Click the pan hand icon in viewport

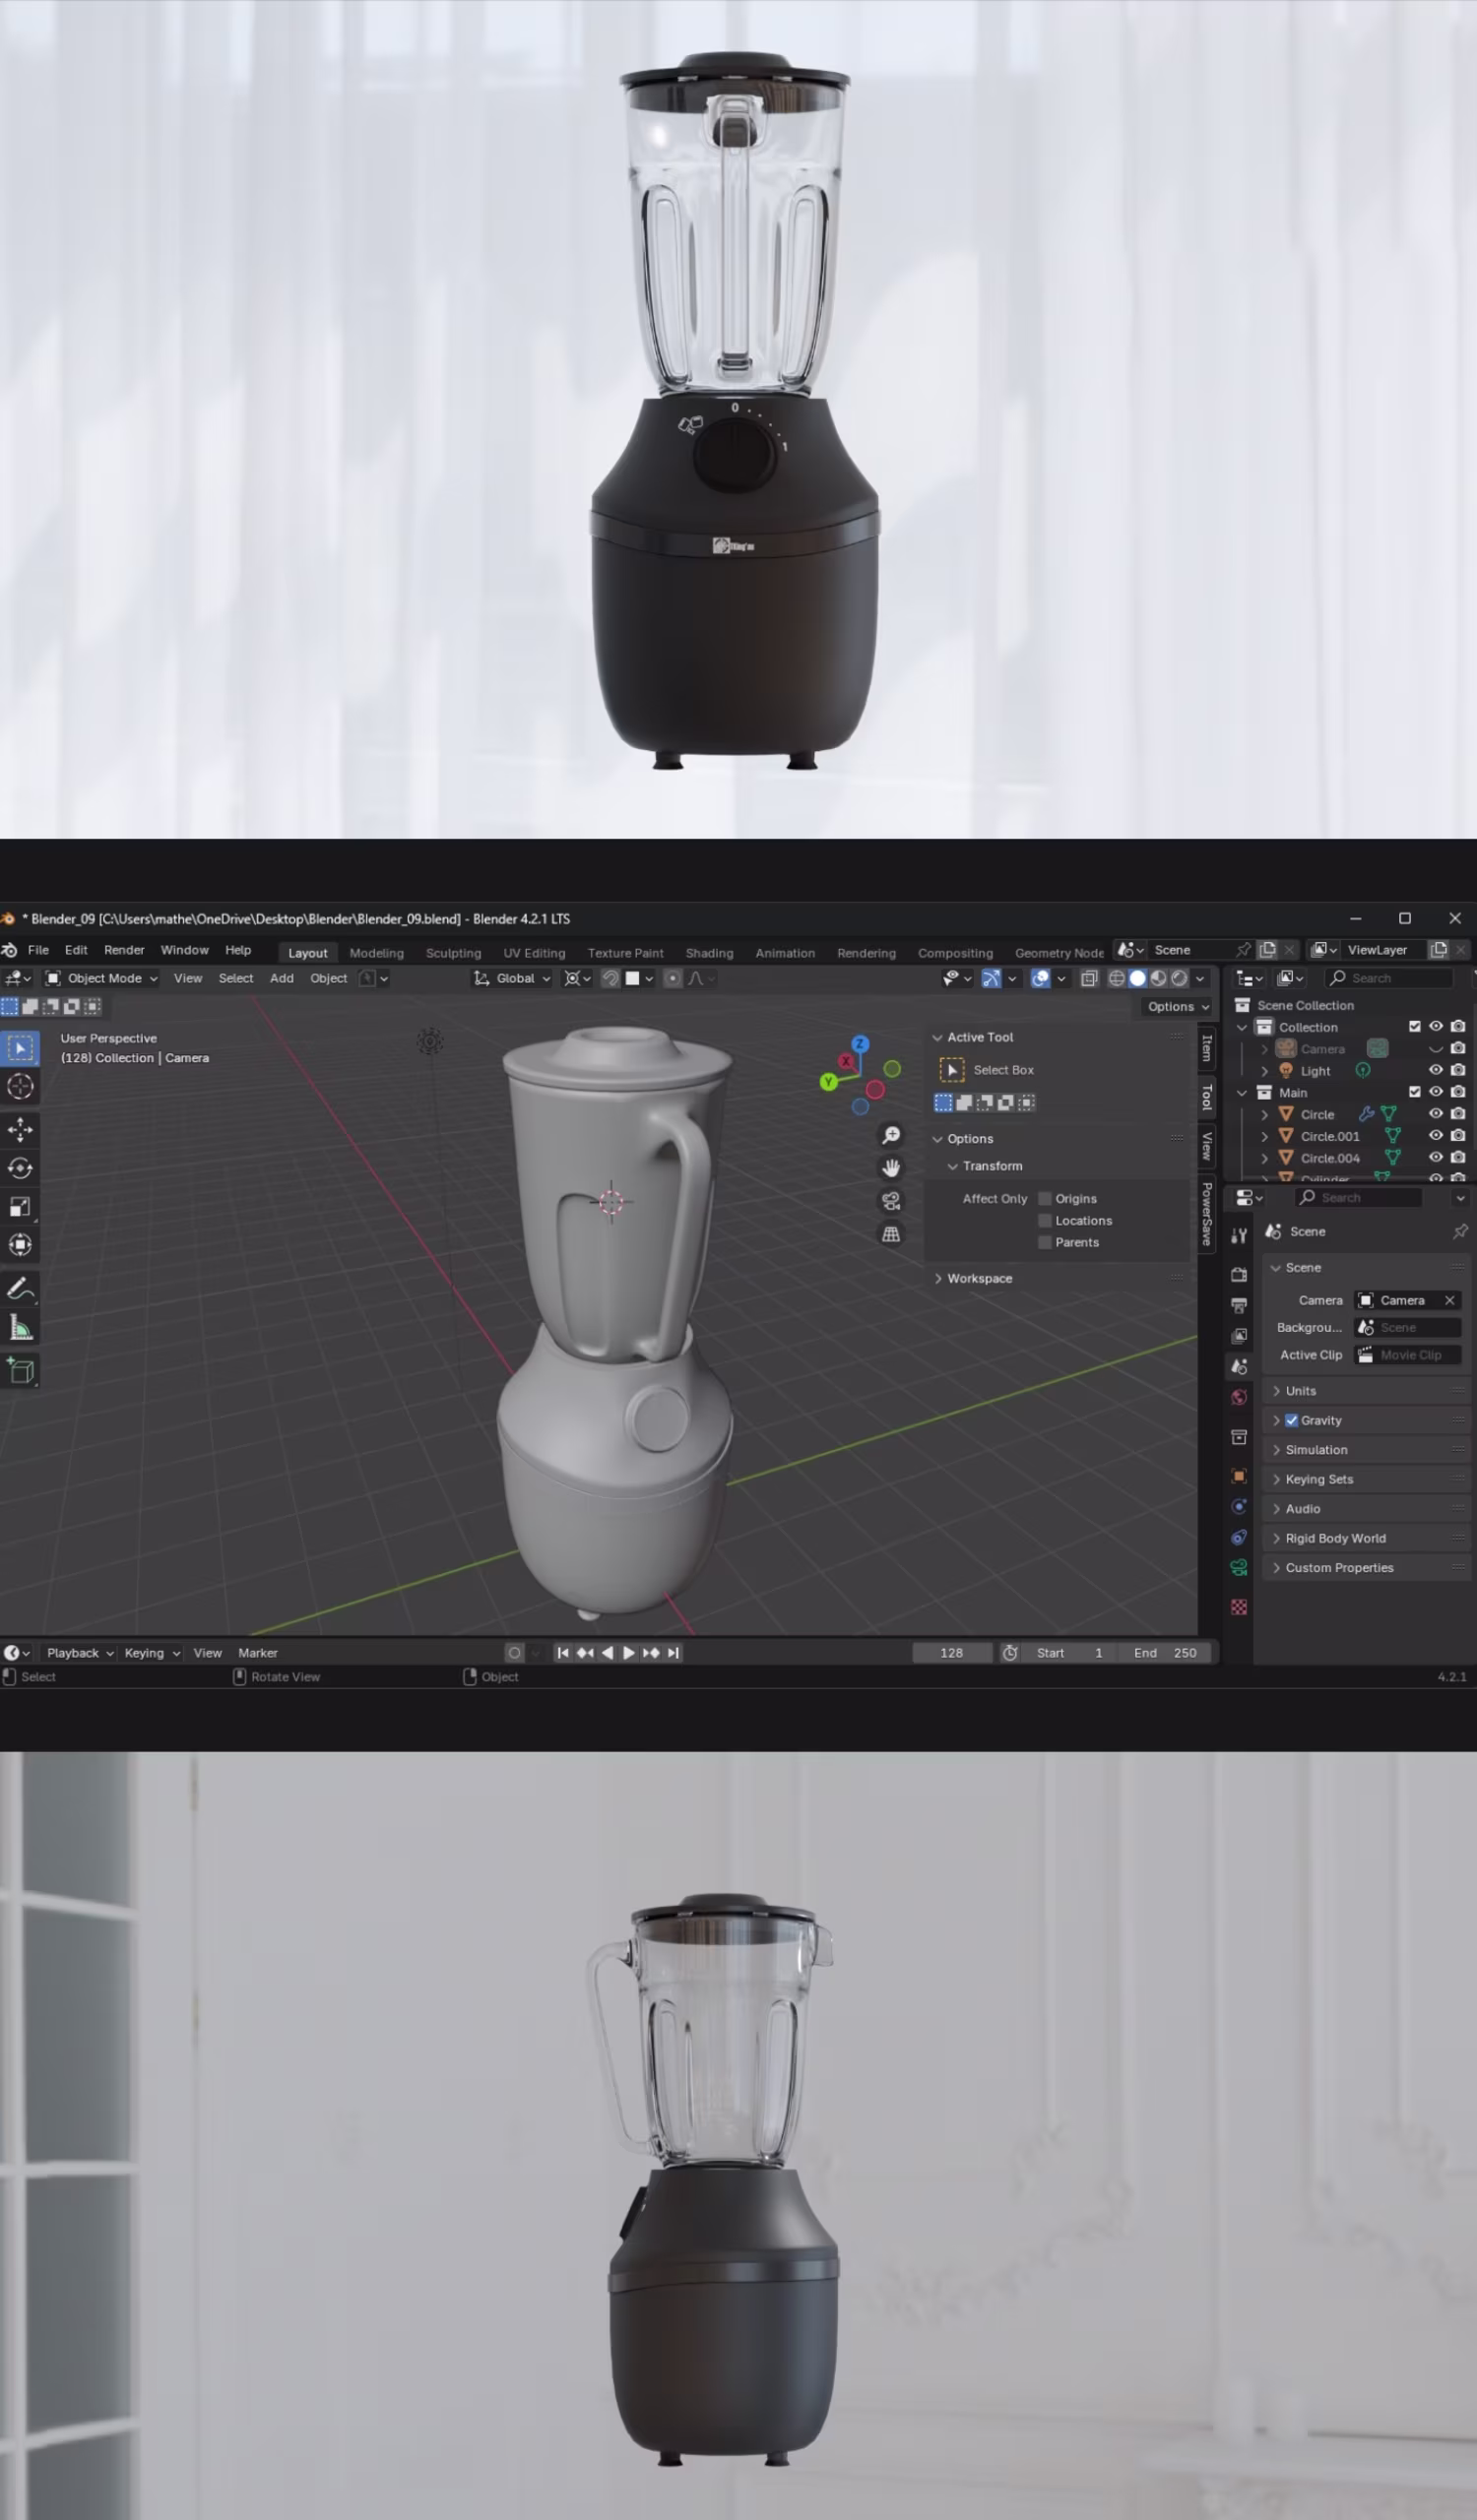tap(891, 1168)
